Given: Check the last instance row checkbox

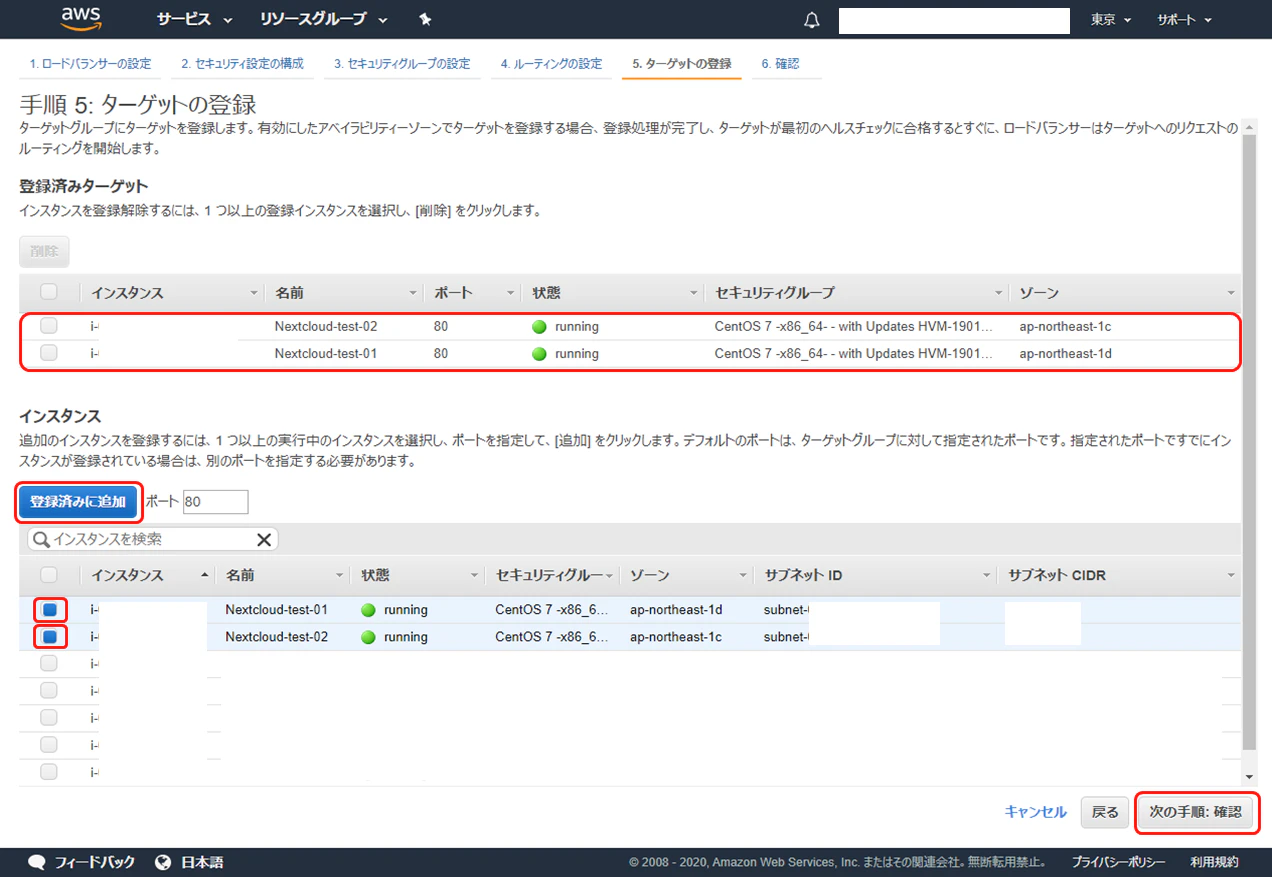Looking at the screenshot, I should click(49, 772).
